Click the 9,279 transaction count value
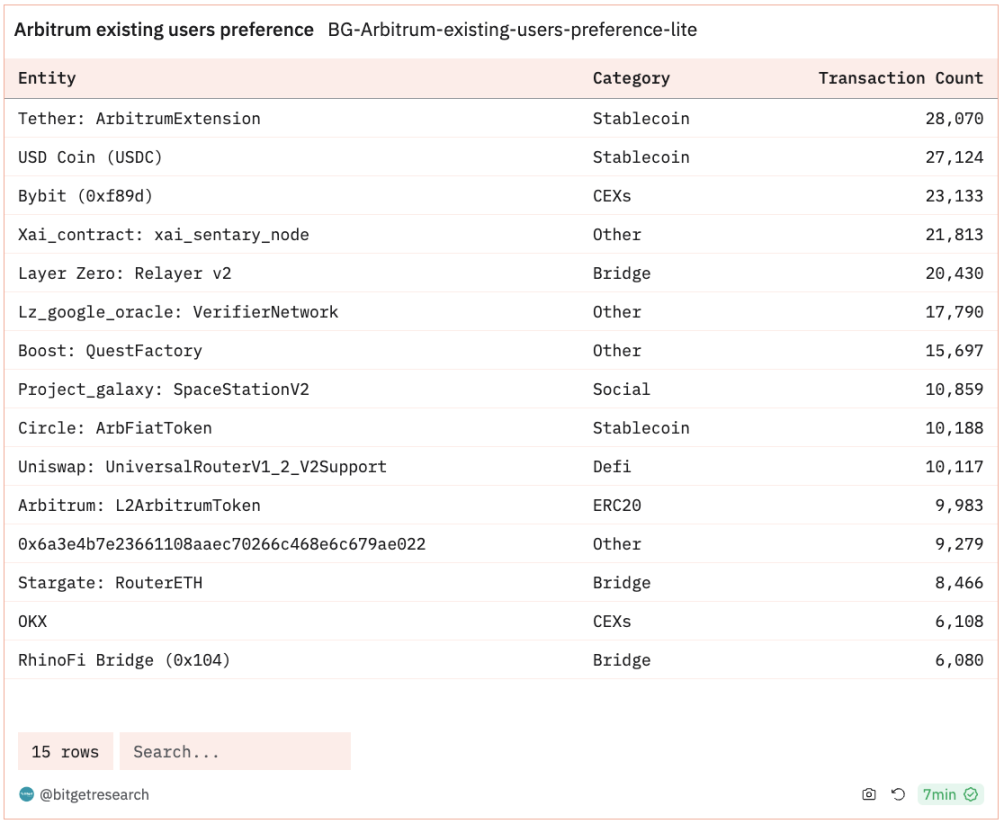This screenshot has width=1004, height=824. 959,544
